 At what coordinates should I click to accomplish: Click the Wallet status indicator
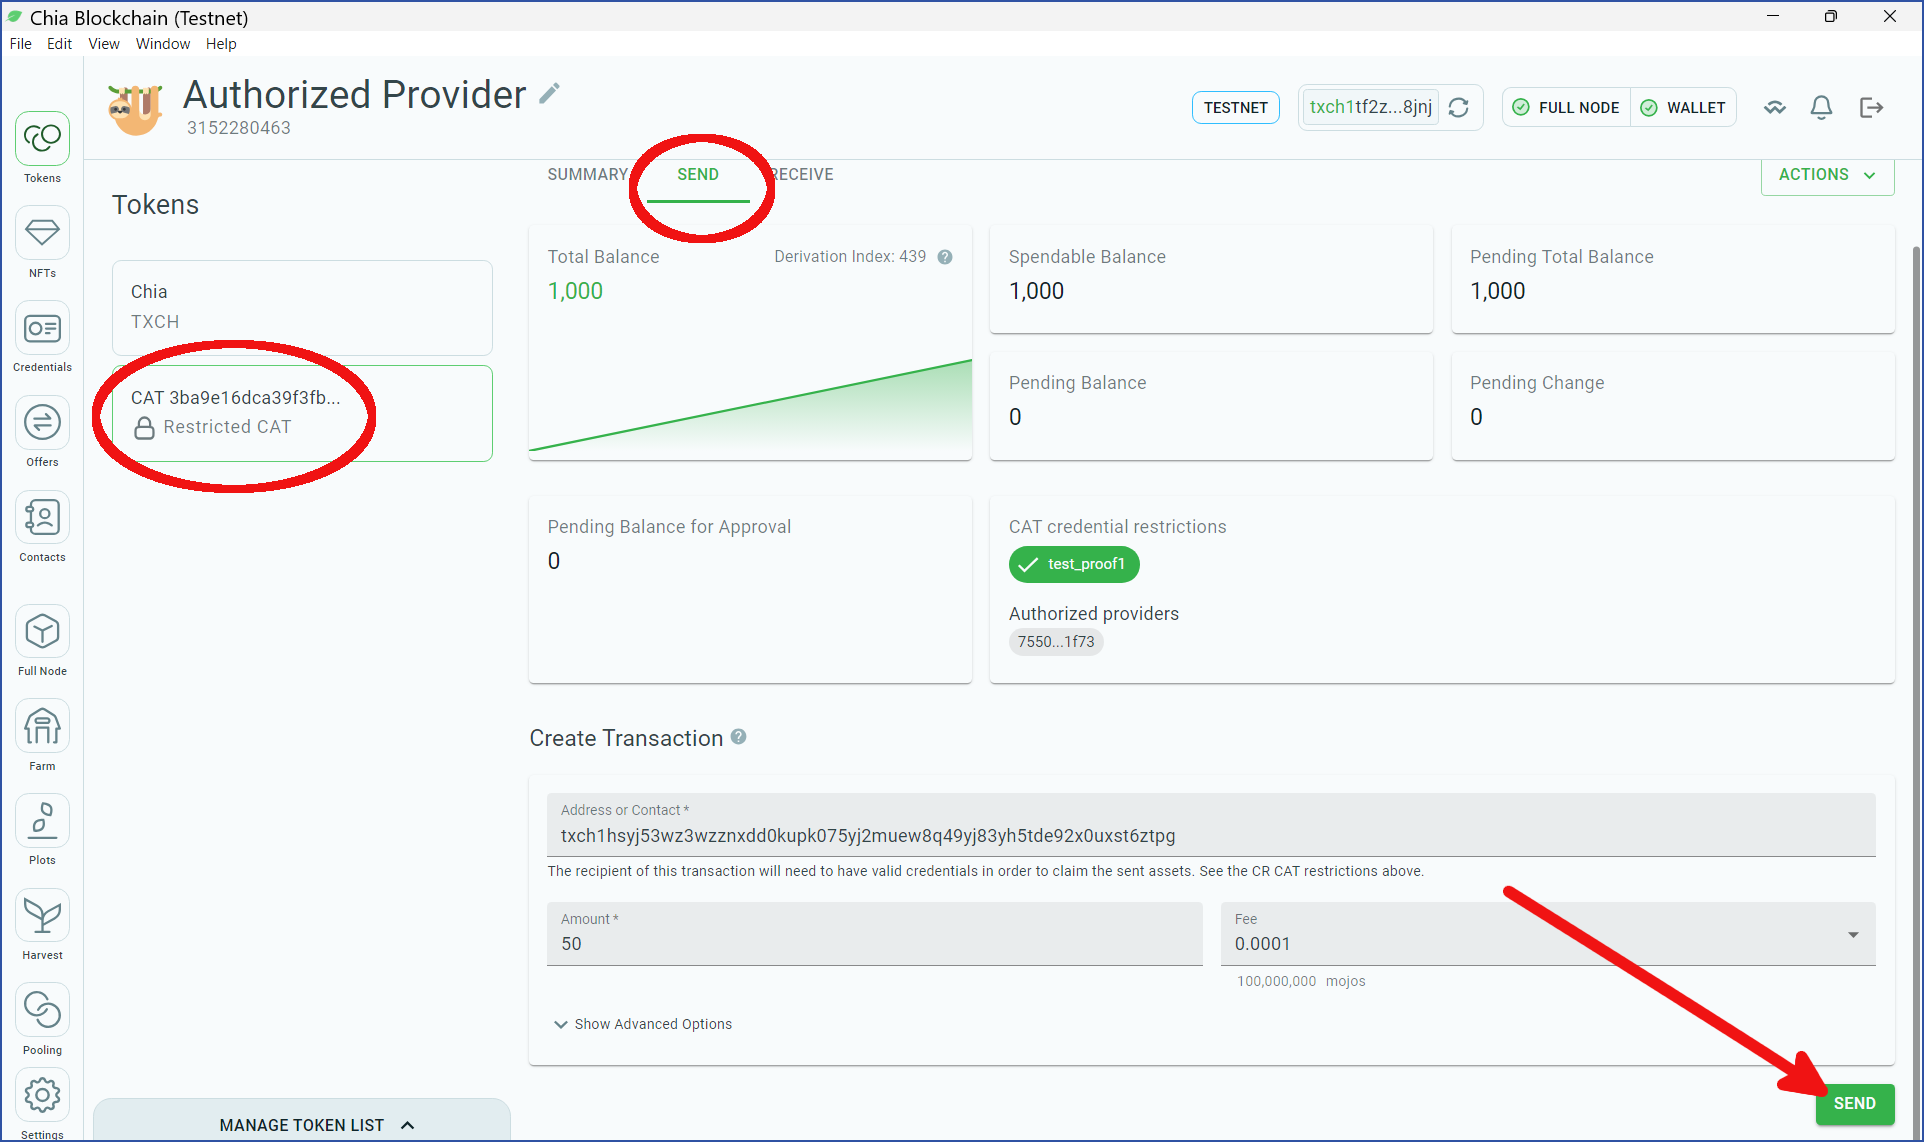coord(1683,107)
